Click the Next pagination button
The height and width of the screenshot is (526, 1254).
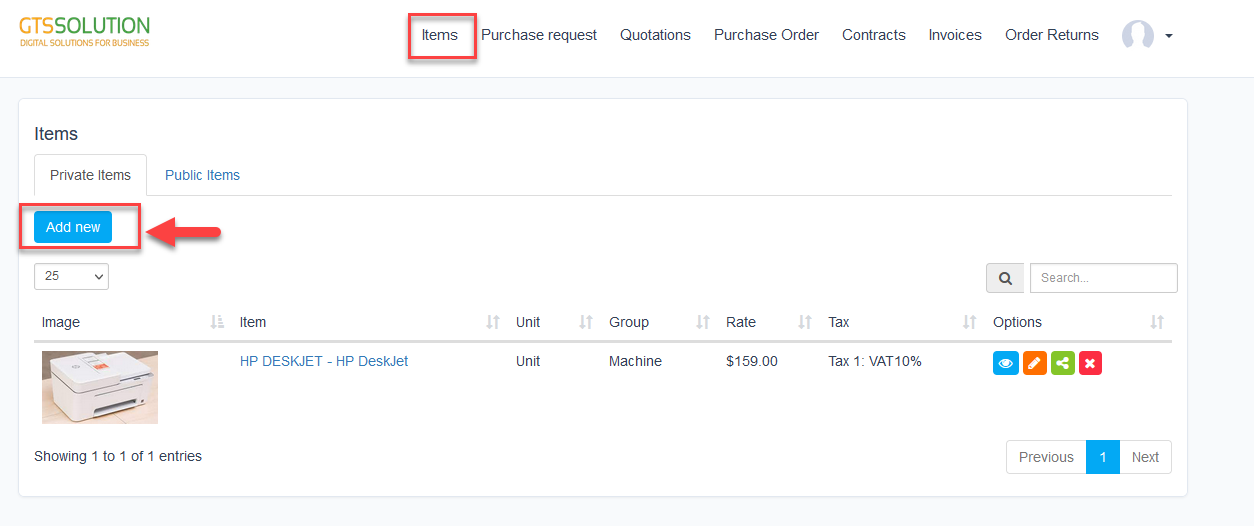1145,457
